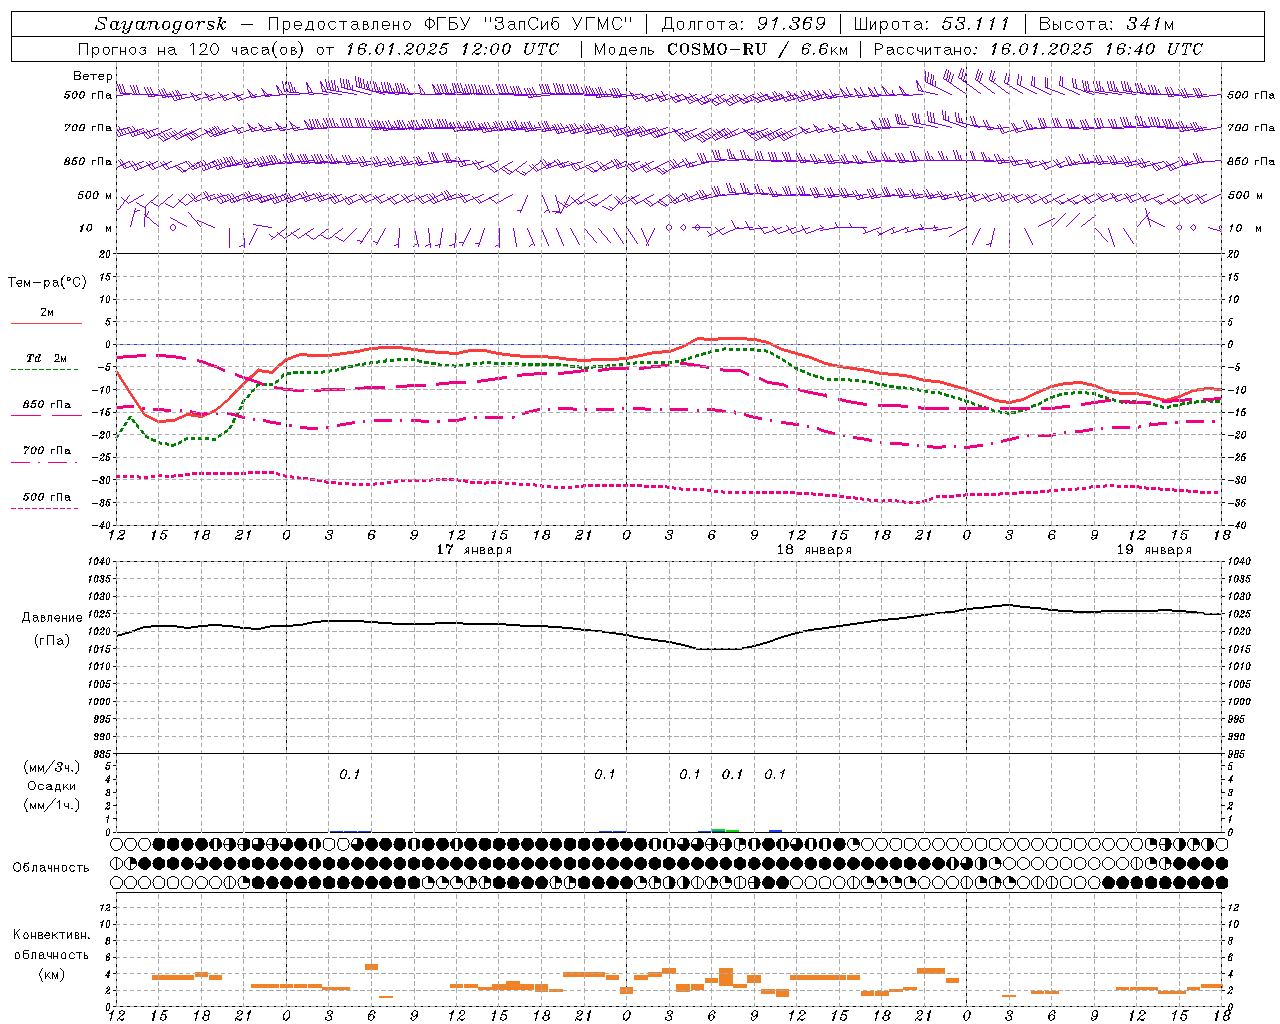Click the Ветер section label
This screenshot has width=1280, height=1024.
(92, 76)
